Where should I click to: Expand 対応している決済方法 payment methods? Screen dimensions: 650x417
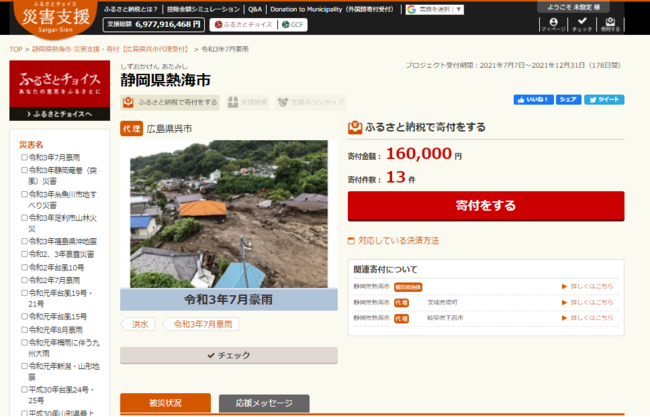click(397, 241)
